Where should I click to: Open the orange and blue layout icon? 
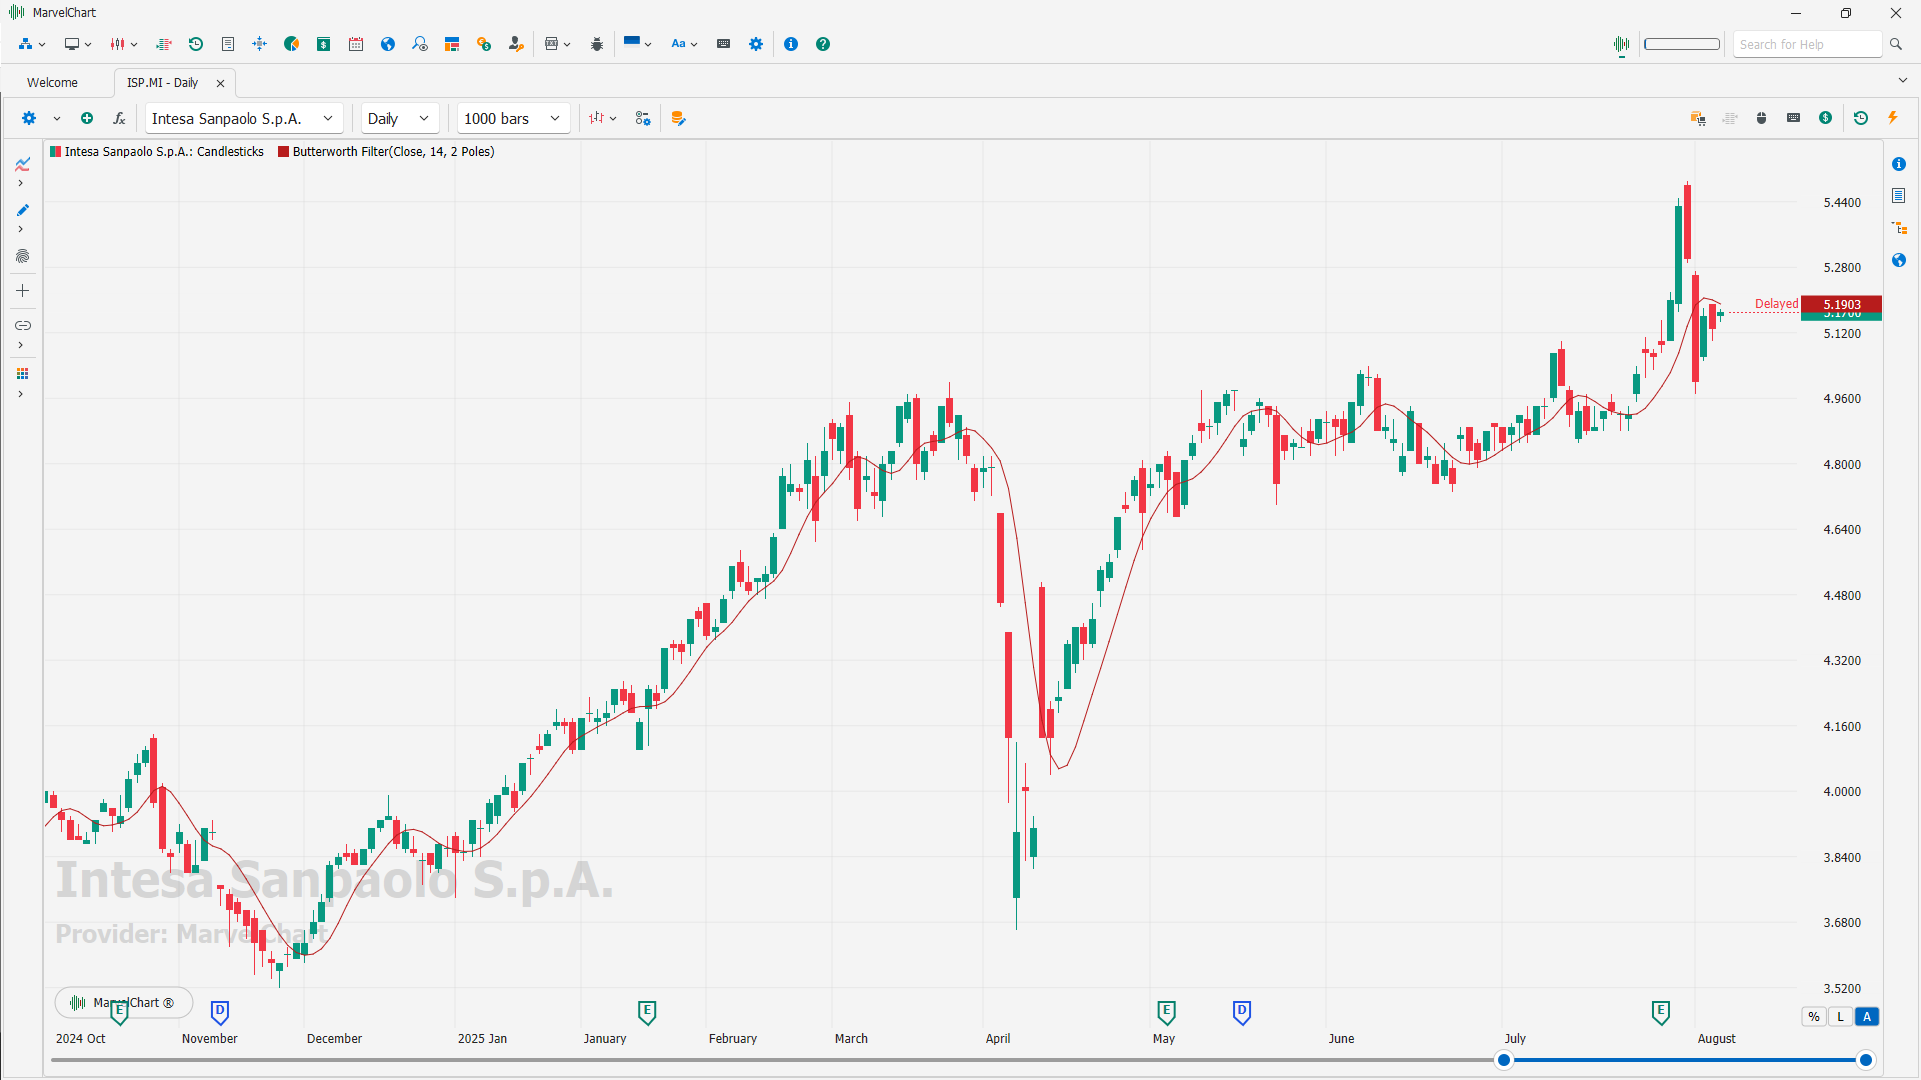coord(452,44)
